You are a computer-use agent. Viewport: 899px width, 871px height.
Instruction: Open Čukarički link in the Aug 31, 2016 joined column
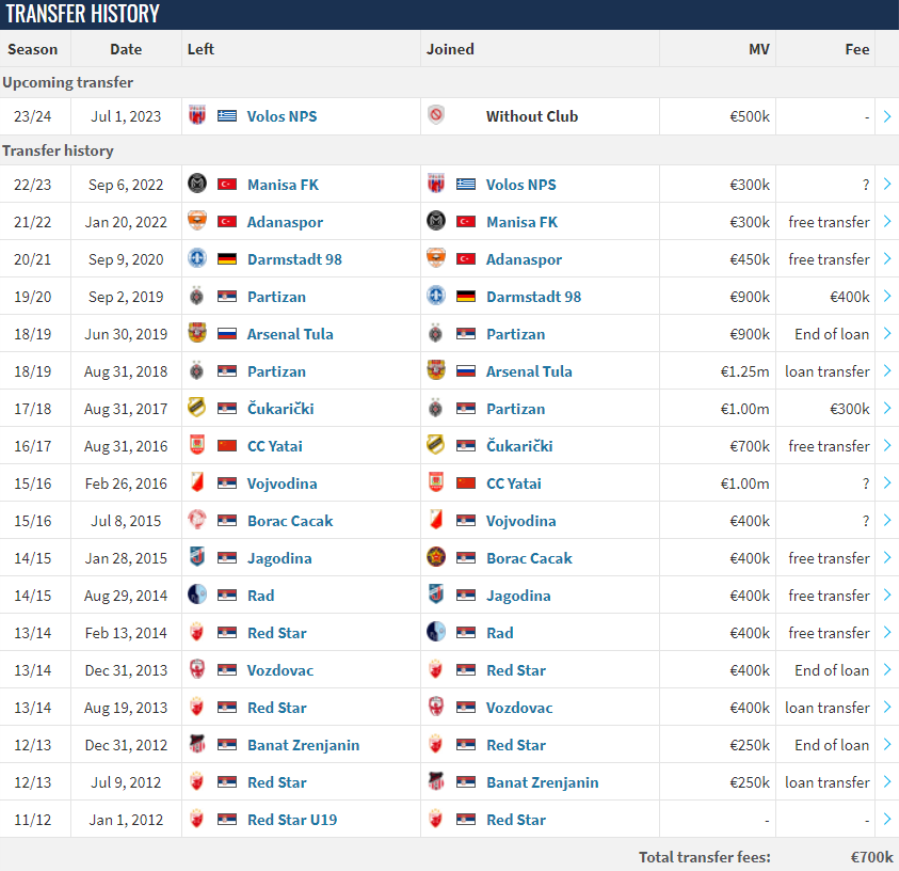click(519, 446)
